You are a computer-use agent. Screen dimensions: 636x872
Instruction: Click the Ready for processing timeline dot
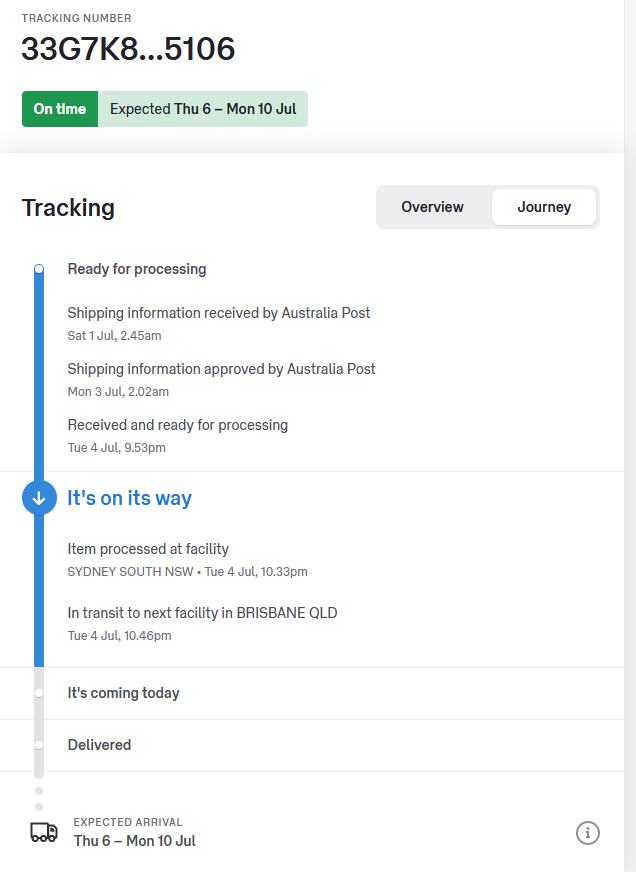[x=39, y=269]
